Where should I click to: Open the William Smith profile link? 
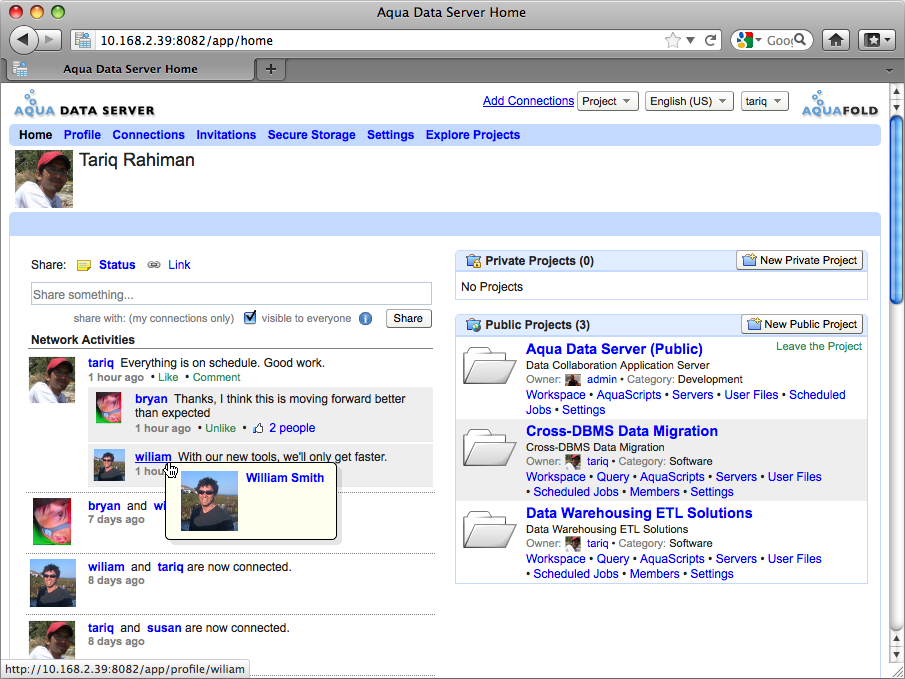click(285, 478)
